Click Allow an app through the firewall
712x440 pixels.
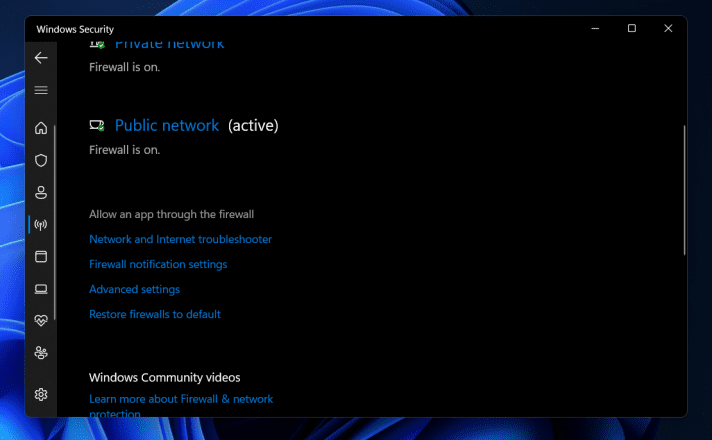(x=171, y=214)
